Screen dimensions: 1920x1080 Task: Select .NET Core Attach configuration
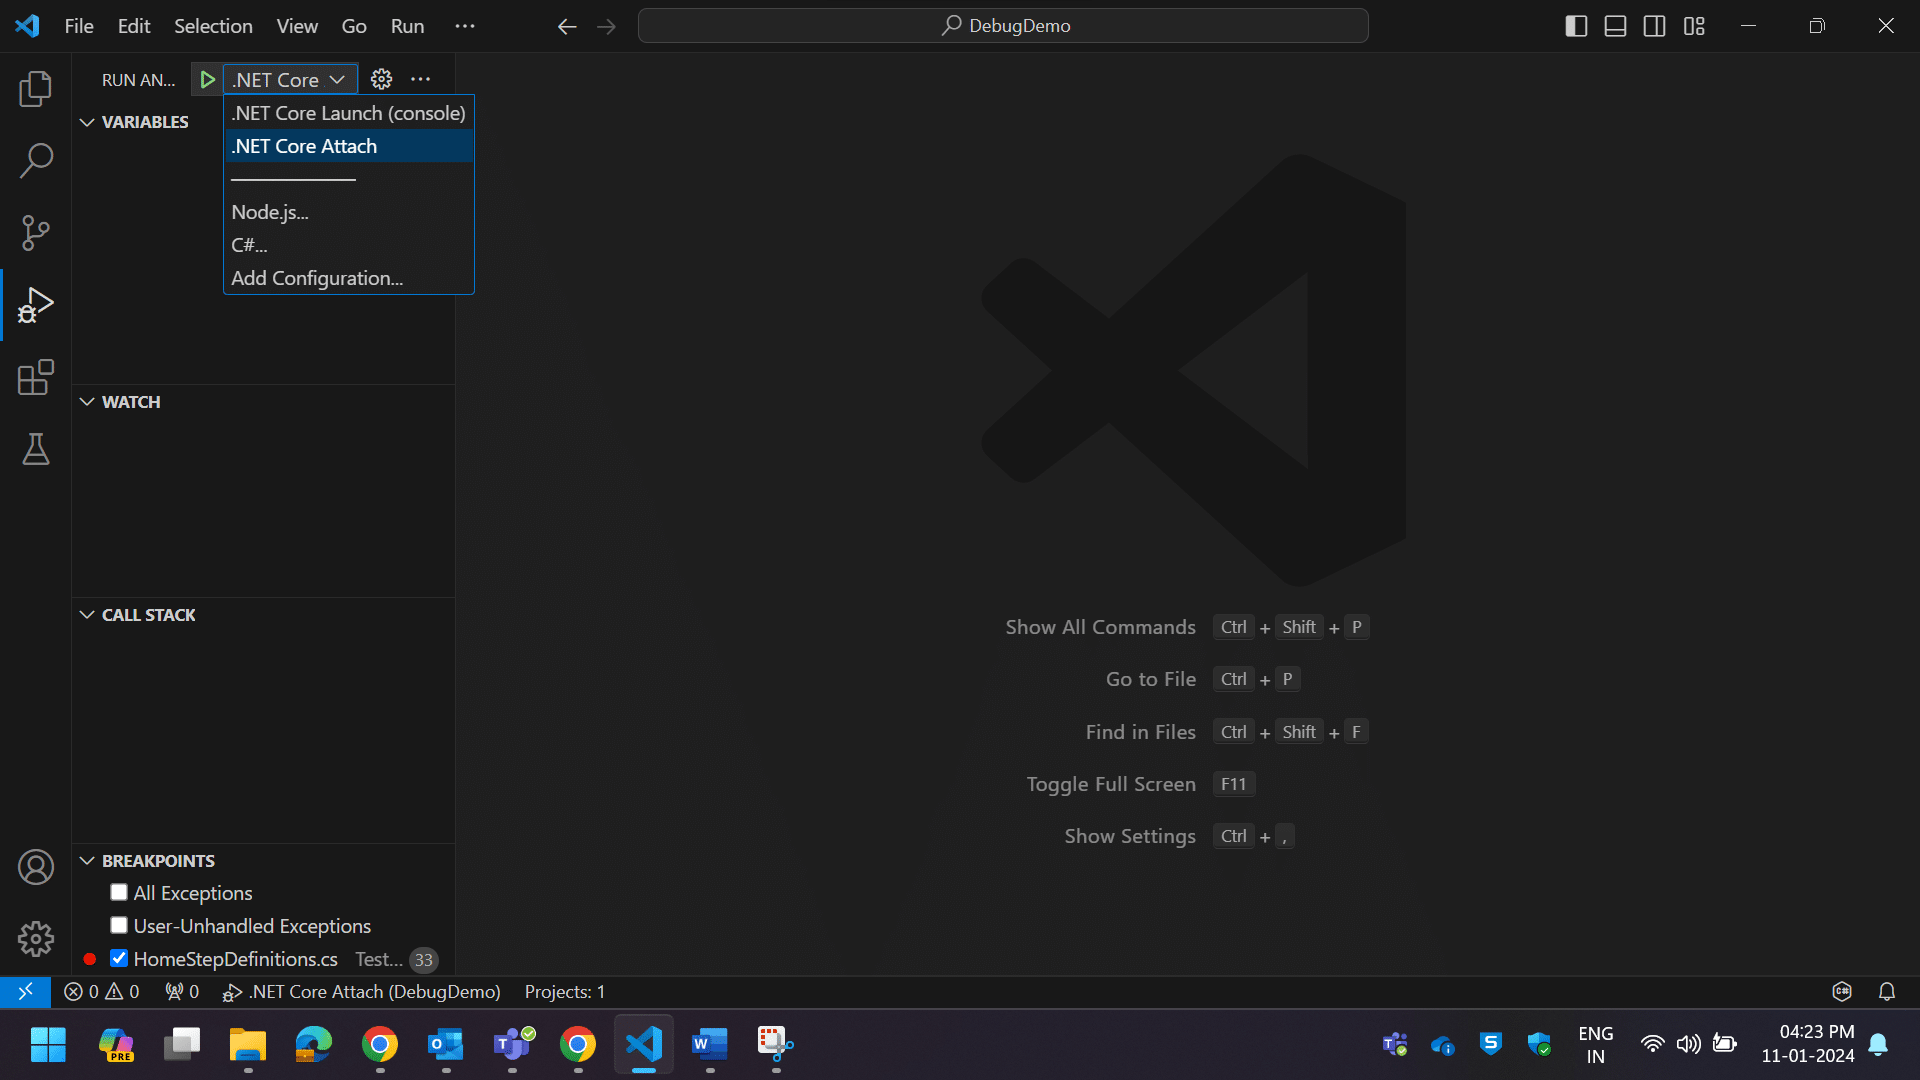click(x=348, y=146)
